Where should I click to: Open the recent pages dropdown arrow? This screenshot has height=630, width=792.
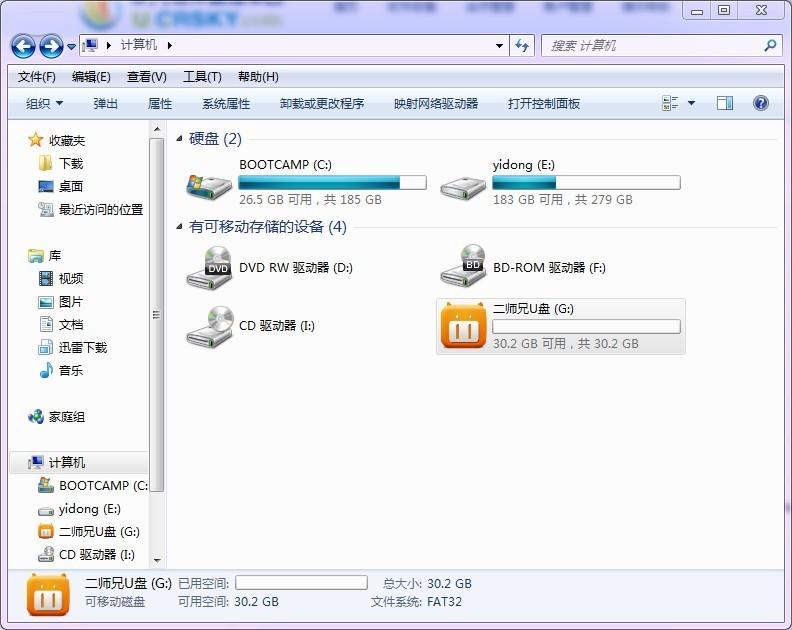71,46
